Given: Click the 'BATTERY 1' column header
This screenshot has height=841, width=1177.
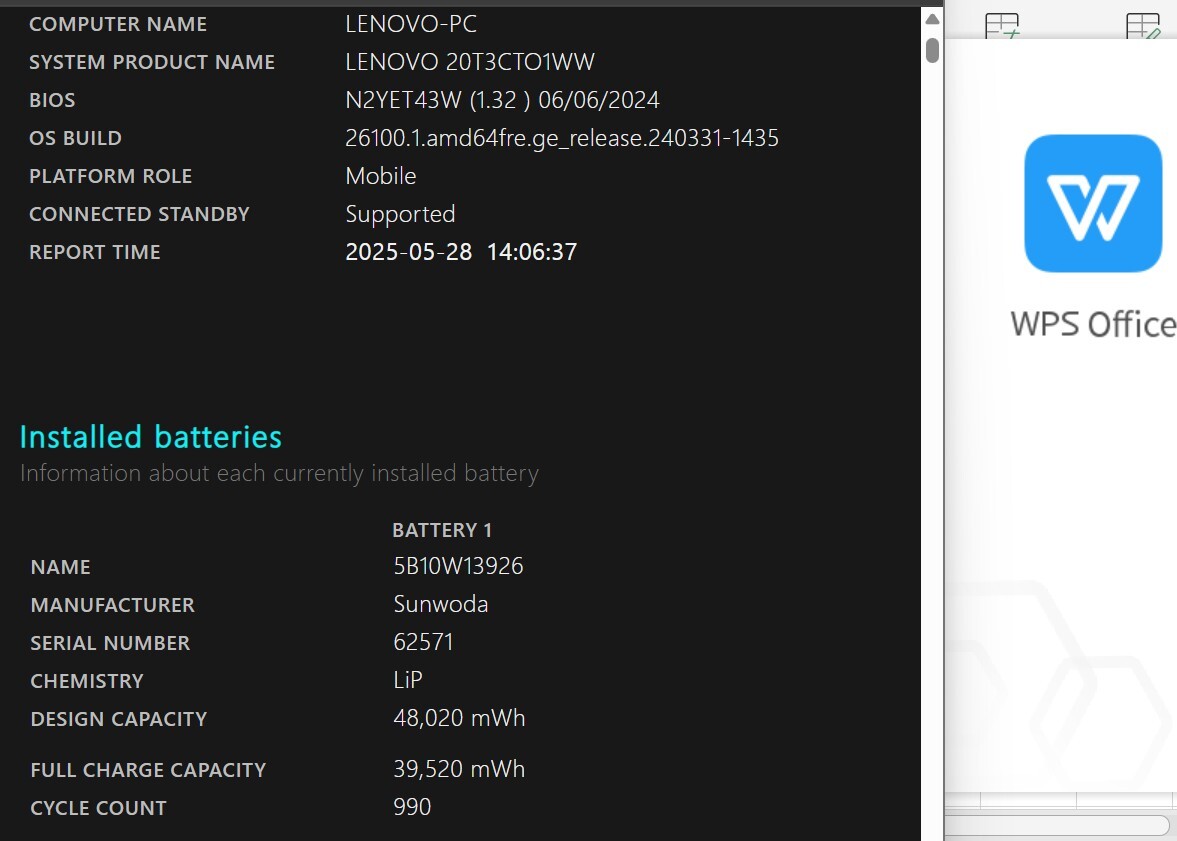Looking at the screenshot, I should (x=442, y=530).
